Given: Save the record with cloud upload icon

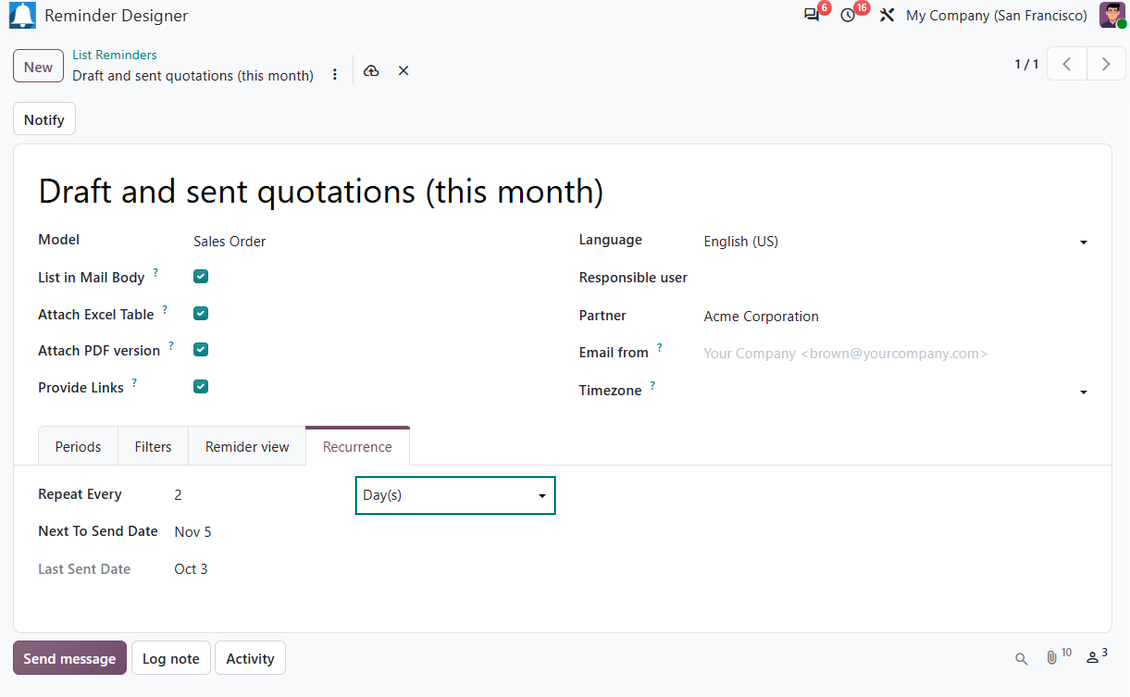Looking at the screenshot, I should [x=371, y=71].
